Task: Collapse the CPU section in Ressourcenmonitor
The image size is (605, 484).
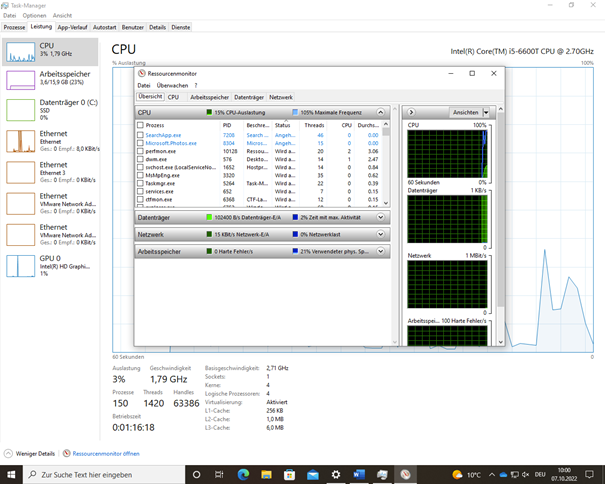Action: click(x=380, y=112)
